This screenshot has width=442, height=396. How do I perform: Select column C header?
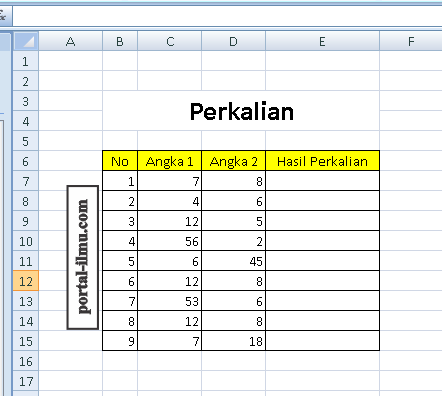pos(170,41)
